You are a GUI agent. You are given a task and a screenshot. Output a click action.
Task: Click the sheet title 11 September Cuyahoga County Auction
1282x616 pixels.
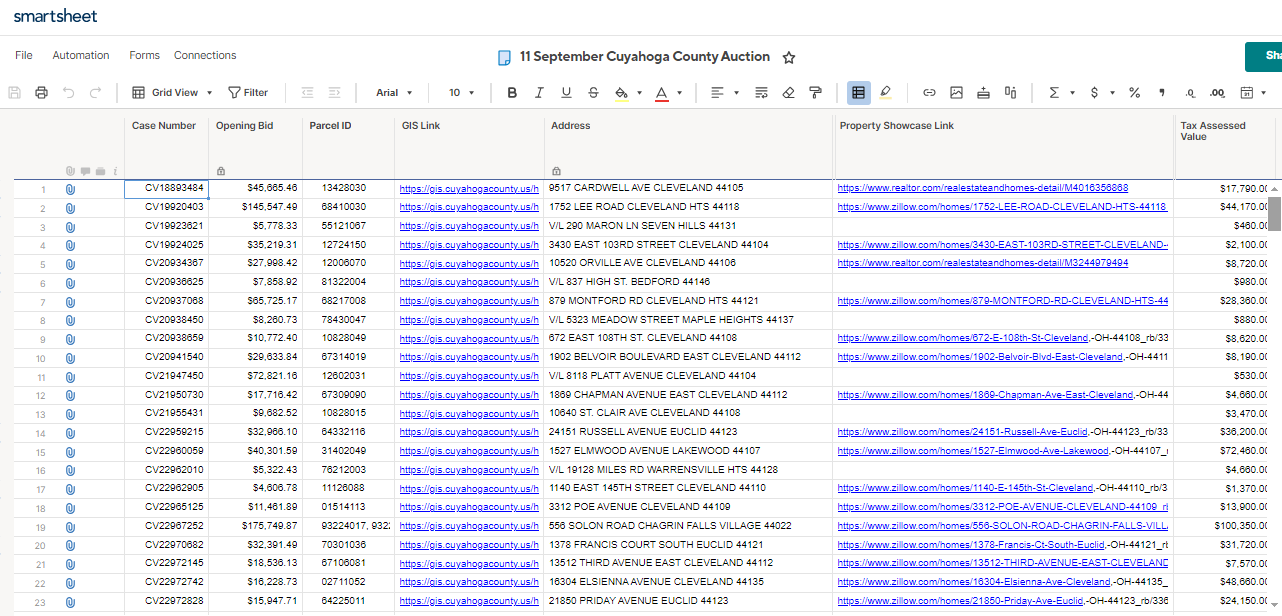pos(645,57)
